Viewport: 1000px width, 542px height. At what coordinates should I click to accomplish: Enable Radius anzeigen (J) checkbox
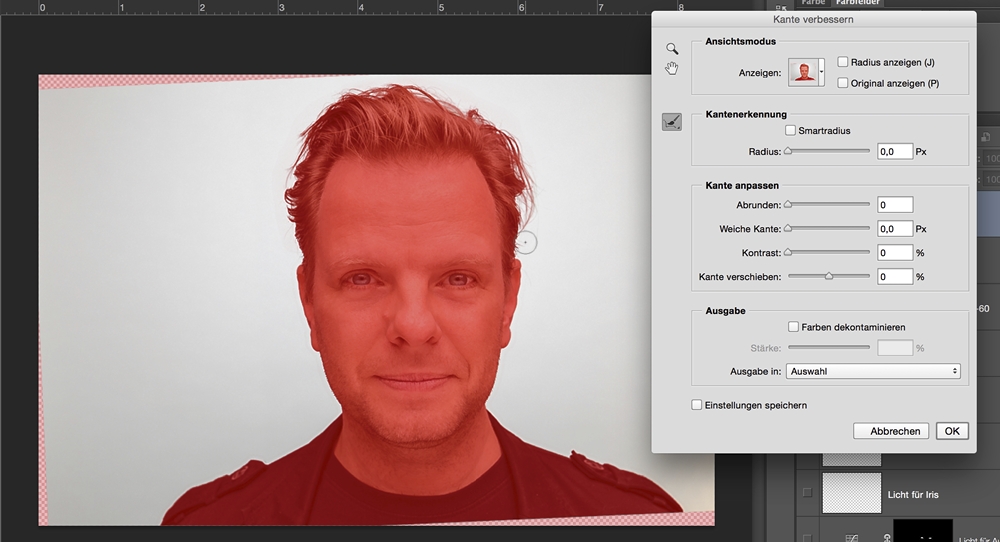[842, 62]
